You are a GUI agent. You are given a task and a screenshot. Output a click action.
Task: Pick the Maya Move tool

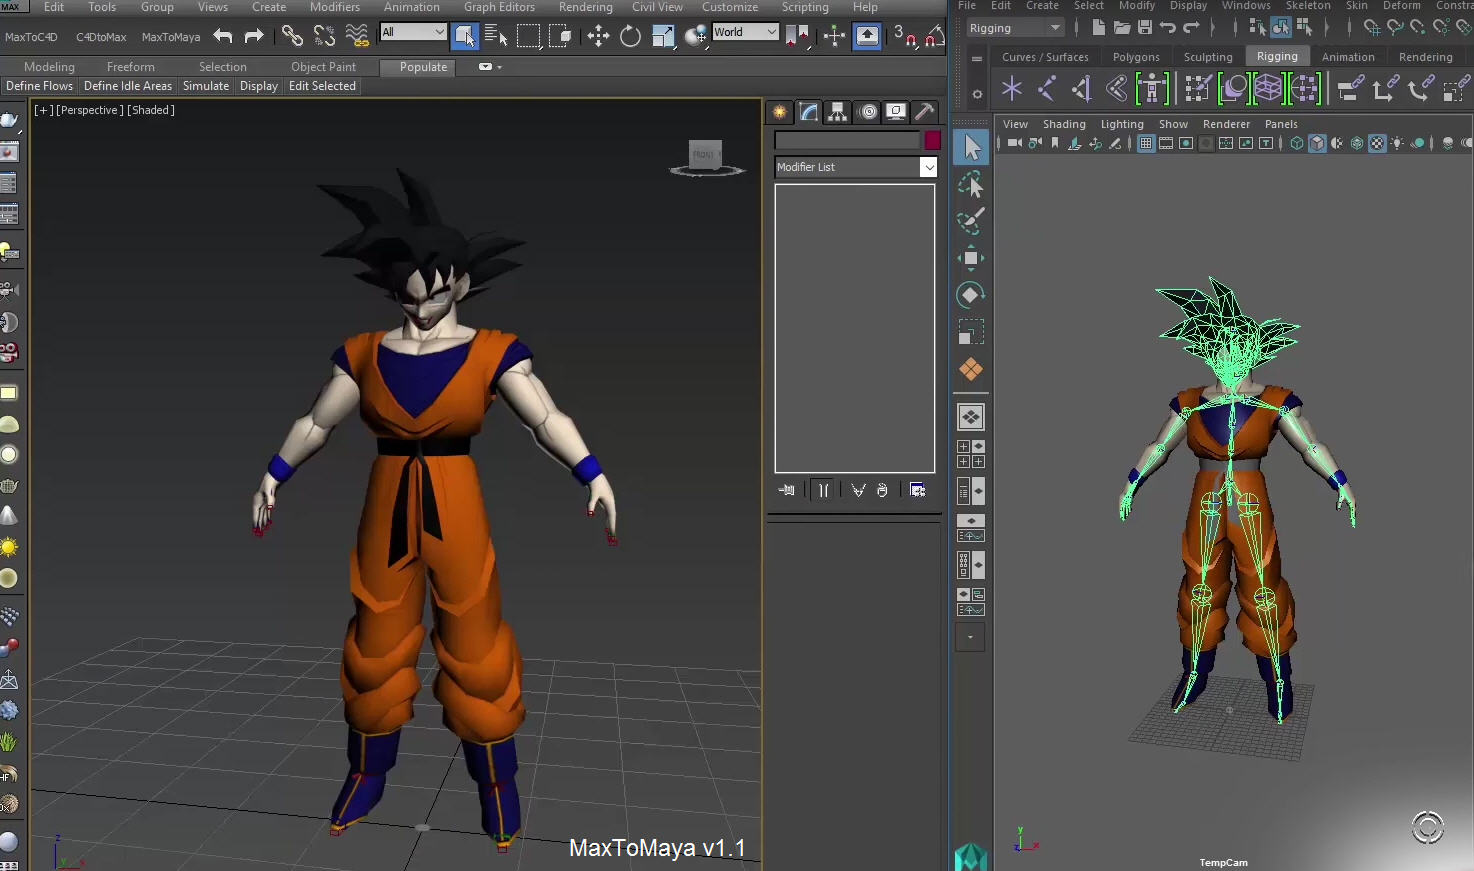click(971, 258)
